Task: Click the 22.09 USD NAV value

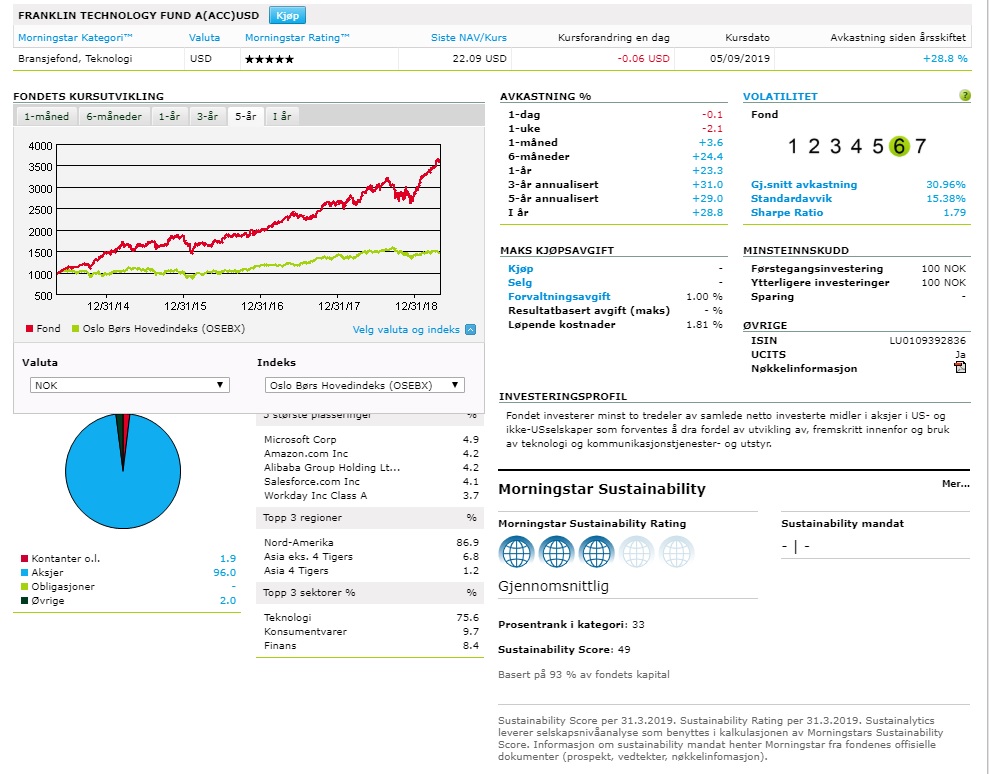Action: coord(479,58)
